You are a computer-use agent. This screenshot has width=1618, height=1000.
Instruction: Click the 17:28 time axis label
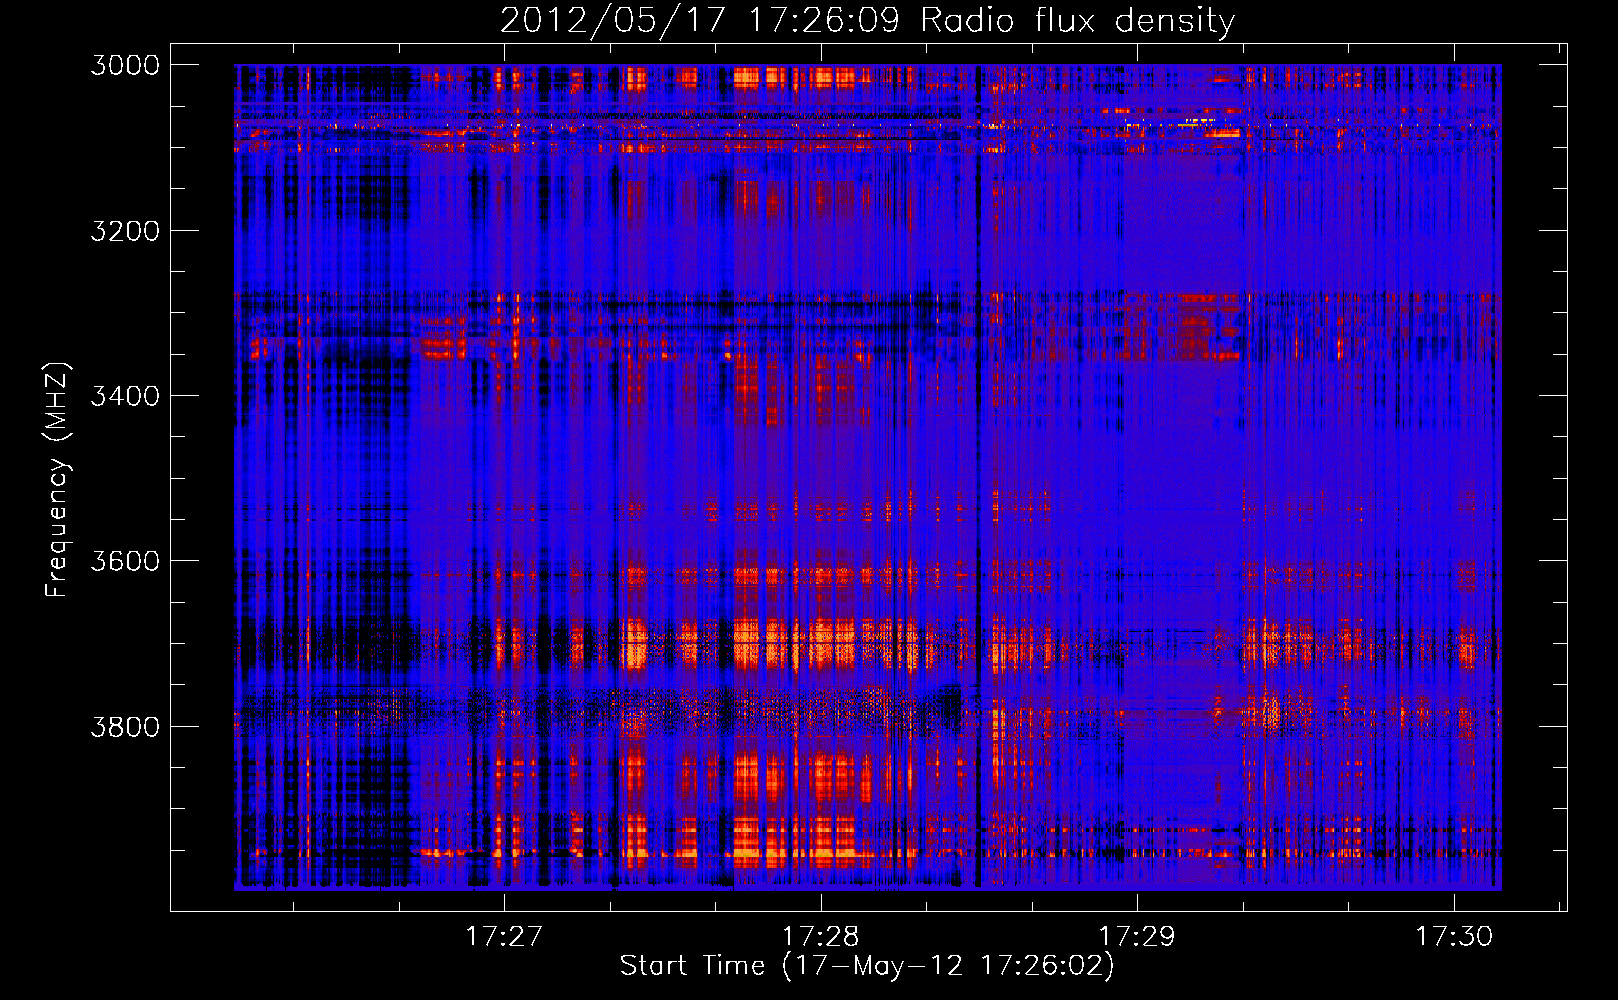pyautogui.click(x=821, y=937)
